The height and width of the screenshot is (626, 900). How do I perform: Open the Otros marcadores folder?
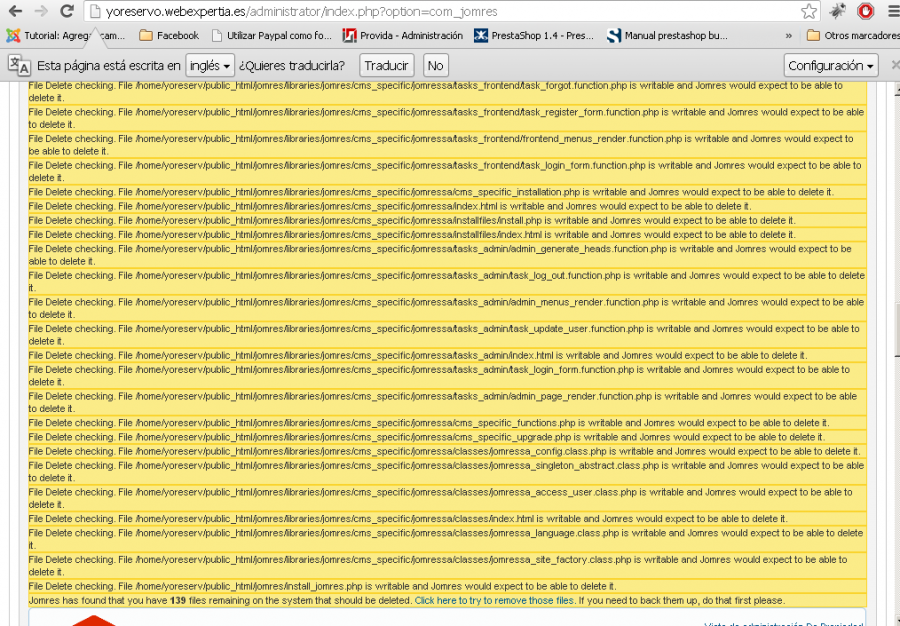click(x=853, y=36)
